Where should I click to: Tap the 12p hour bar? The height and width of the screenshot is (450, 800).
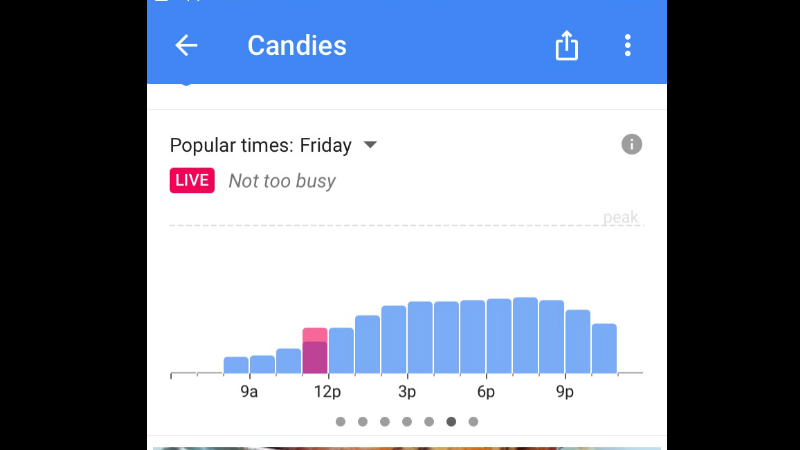tap(341, 351)
